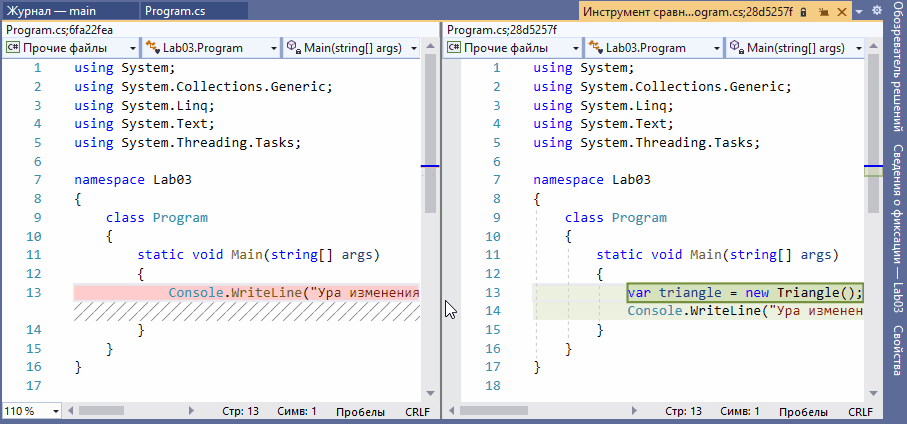Click Симв: 1 in right status bar
907x424 pixels.
click(x=740, y=412)
